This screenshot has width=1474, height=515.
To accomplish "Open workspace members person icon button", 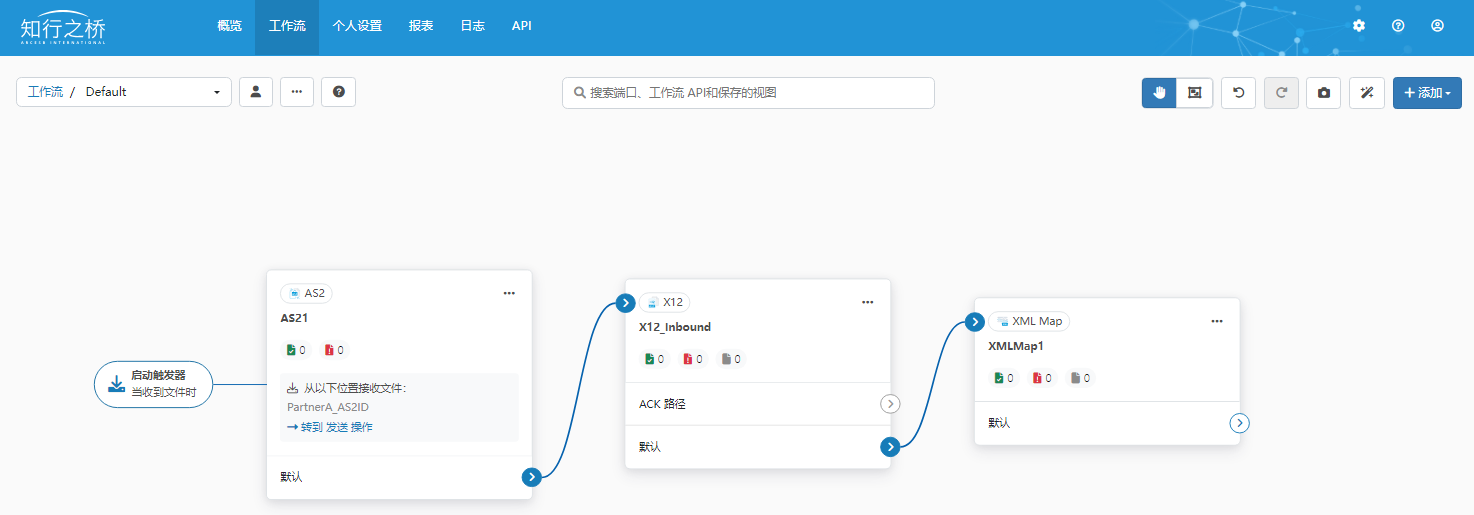I will click(x=256, y=92).
